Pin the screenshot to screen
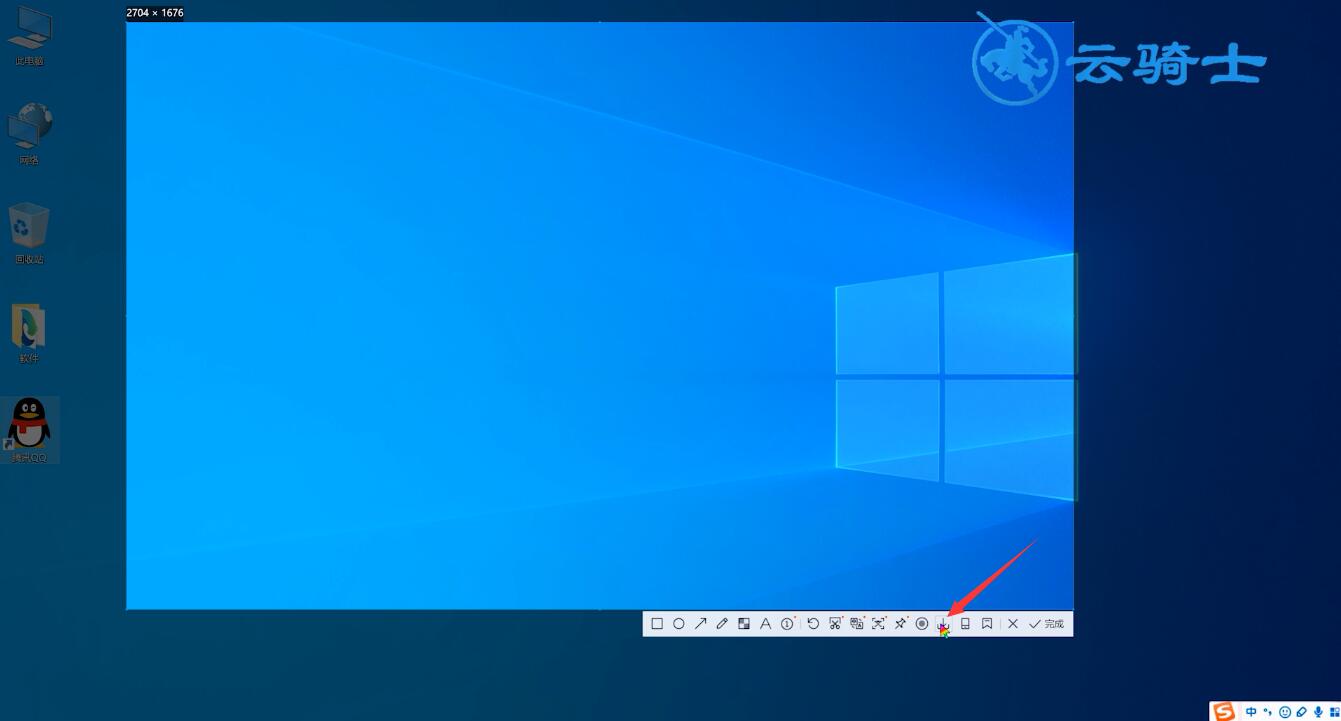 [x=900, y=624]
